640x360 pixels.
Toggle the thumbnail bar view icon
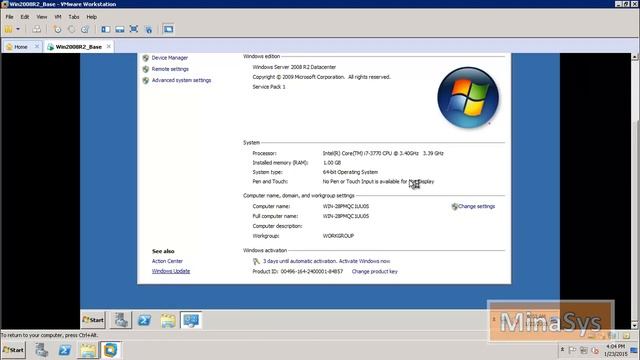click(x=120, y=29)
